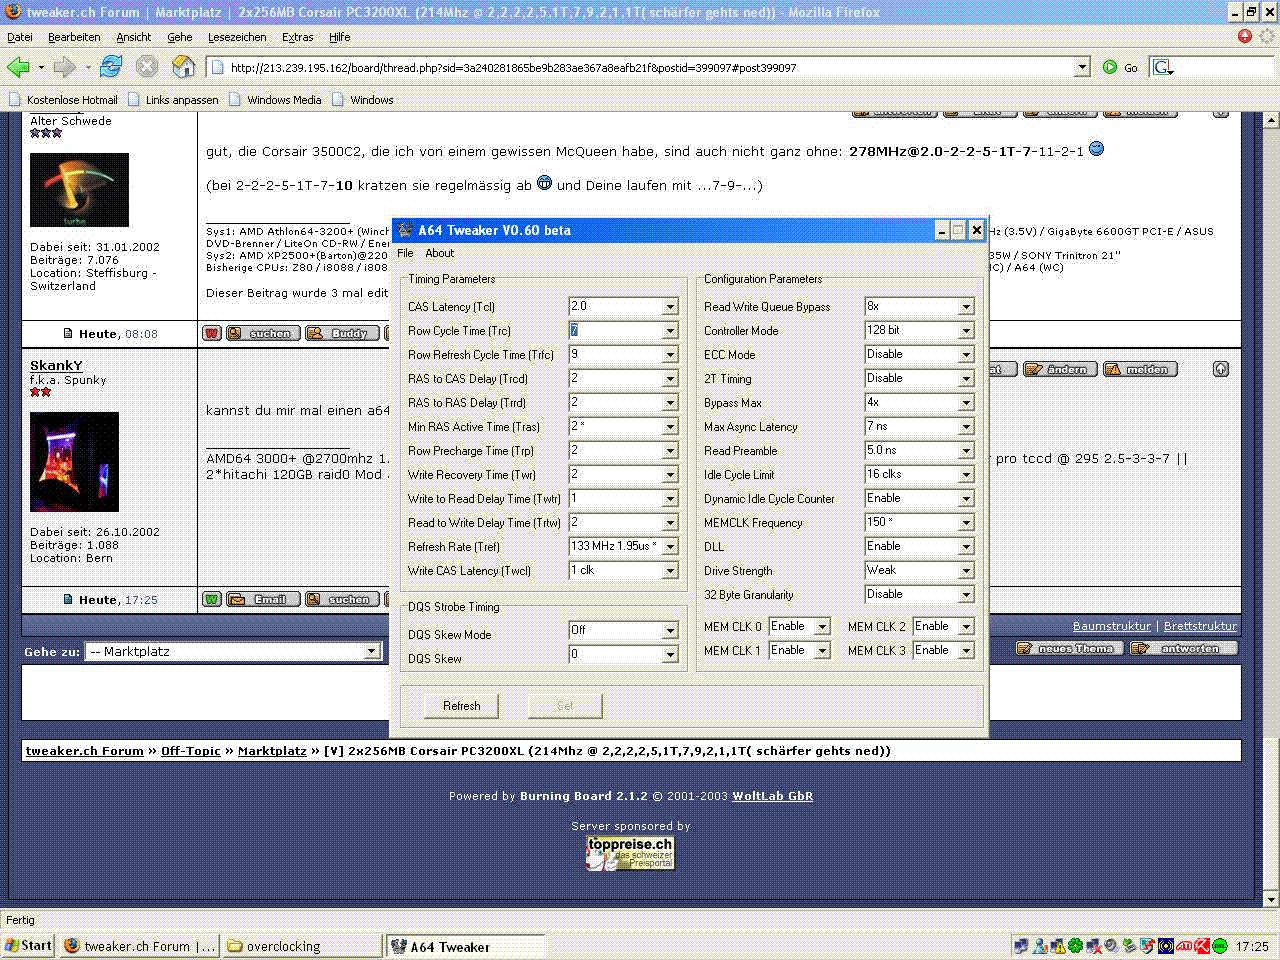The image size is (1280, 960).
Task: Open the MEMCLK Frequency dropdown
Action: pos(966,523)
